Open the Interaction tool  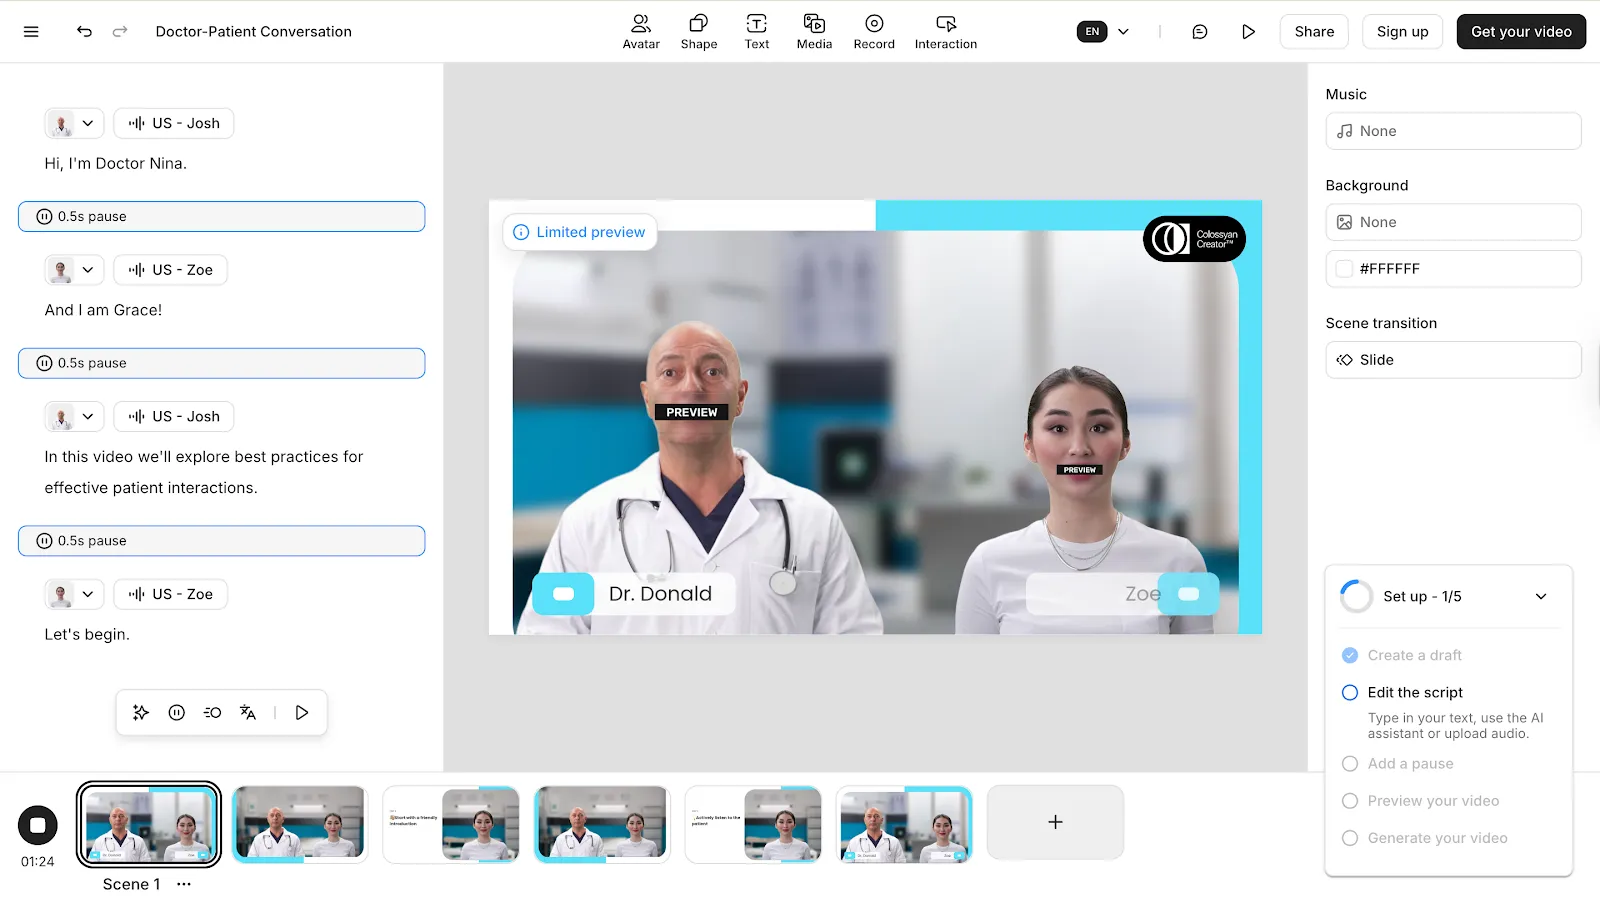[x=945, y=32]
